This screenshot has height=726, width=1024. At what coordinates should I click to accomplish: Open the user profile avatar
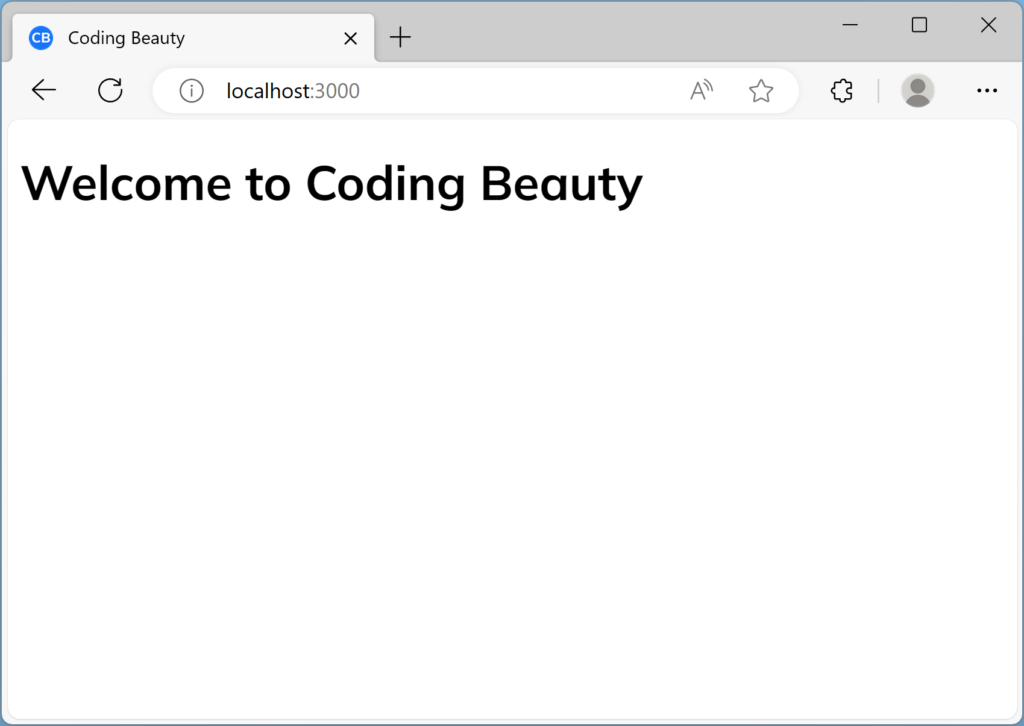(917, 91)
